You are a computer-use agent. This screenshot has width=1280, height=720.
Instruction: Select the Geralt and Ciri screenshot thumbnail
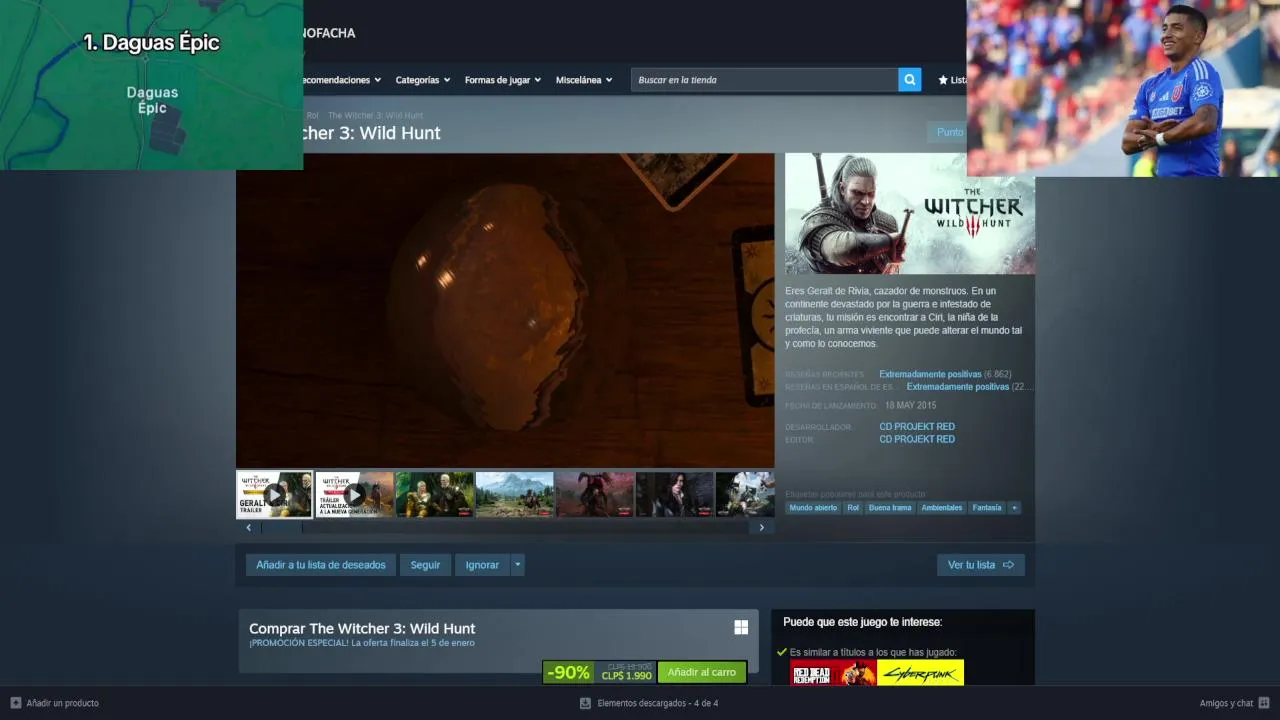435,495
